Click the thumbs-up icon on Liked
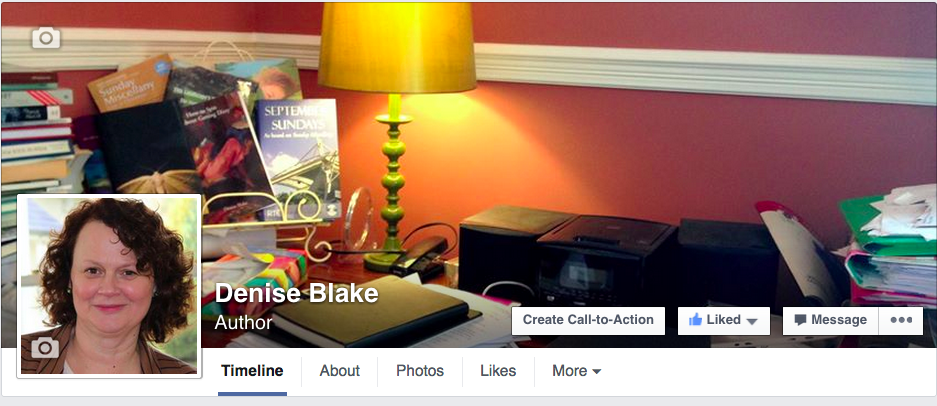The height and width of the screenshot is (406, 937). [x=695, y=320]
